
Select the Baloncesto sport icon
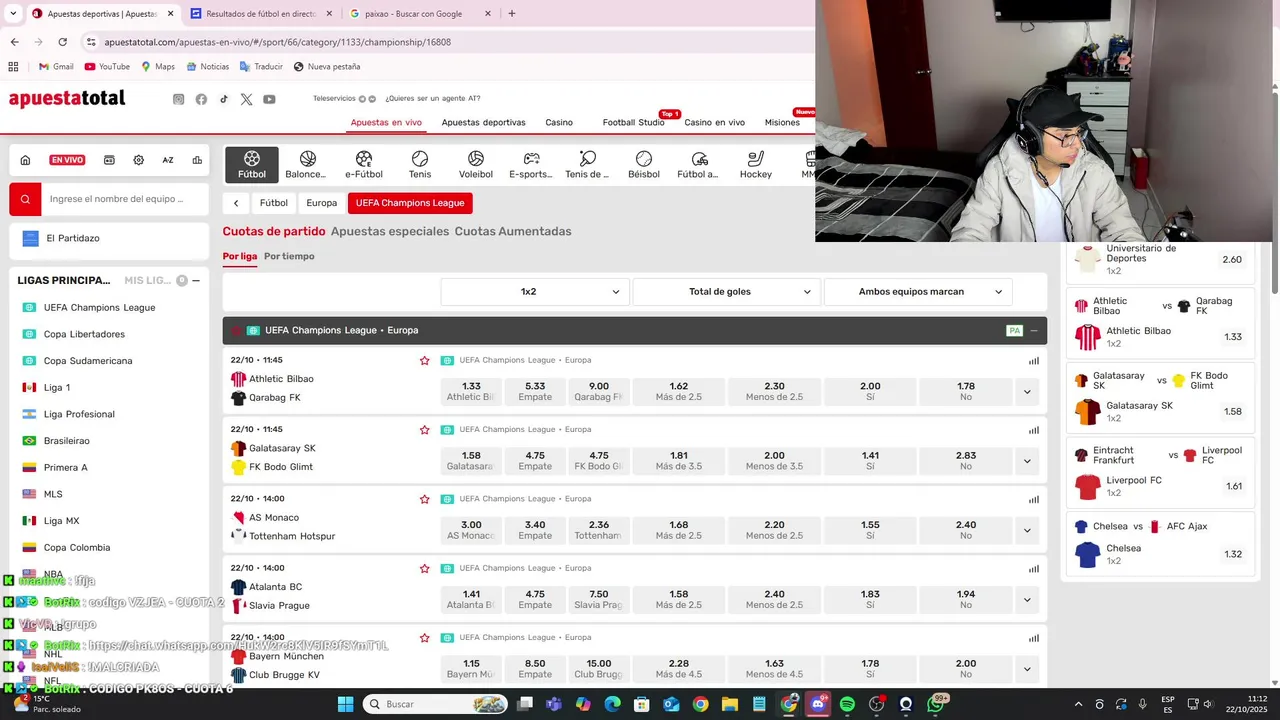pos(306,164)
